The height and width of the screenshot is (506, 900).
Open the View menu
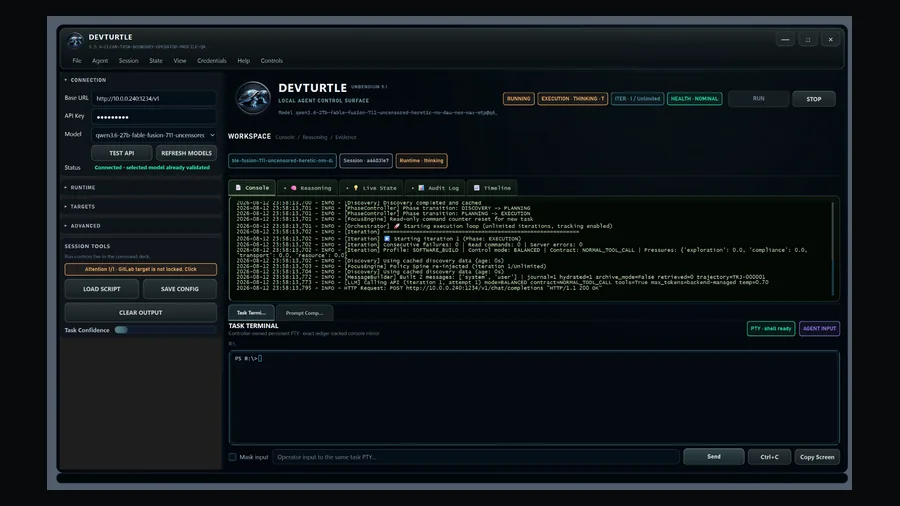180,60
